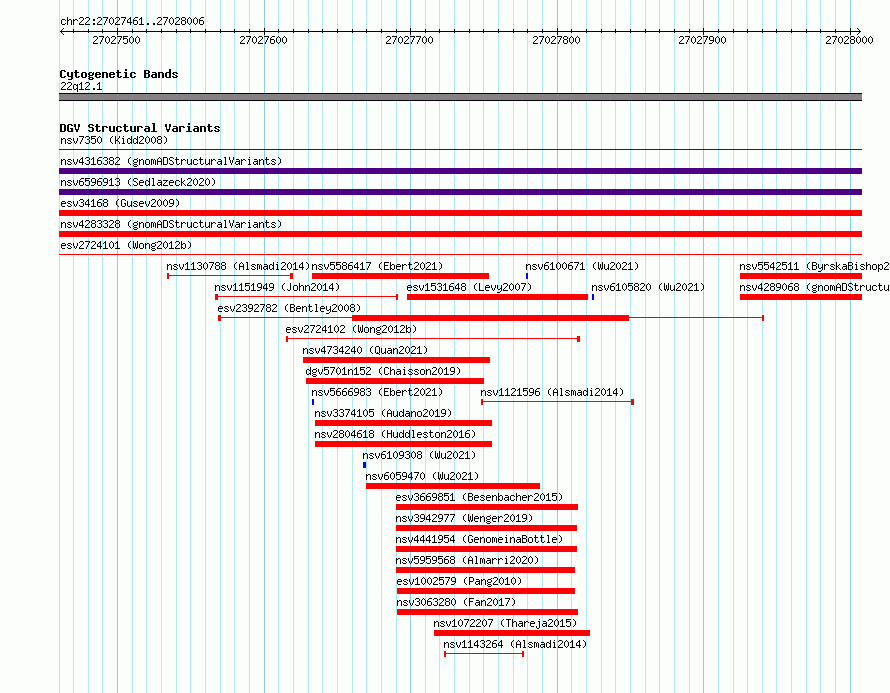
Task: Click blue marker for nsv6109308 (Wu2021)
Action: point(364,465)
